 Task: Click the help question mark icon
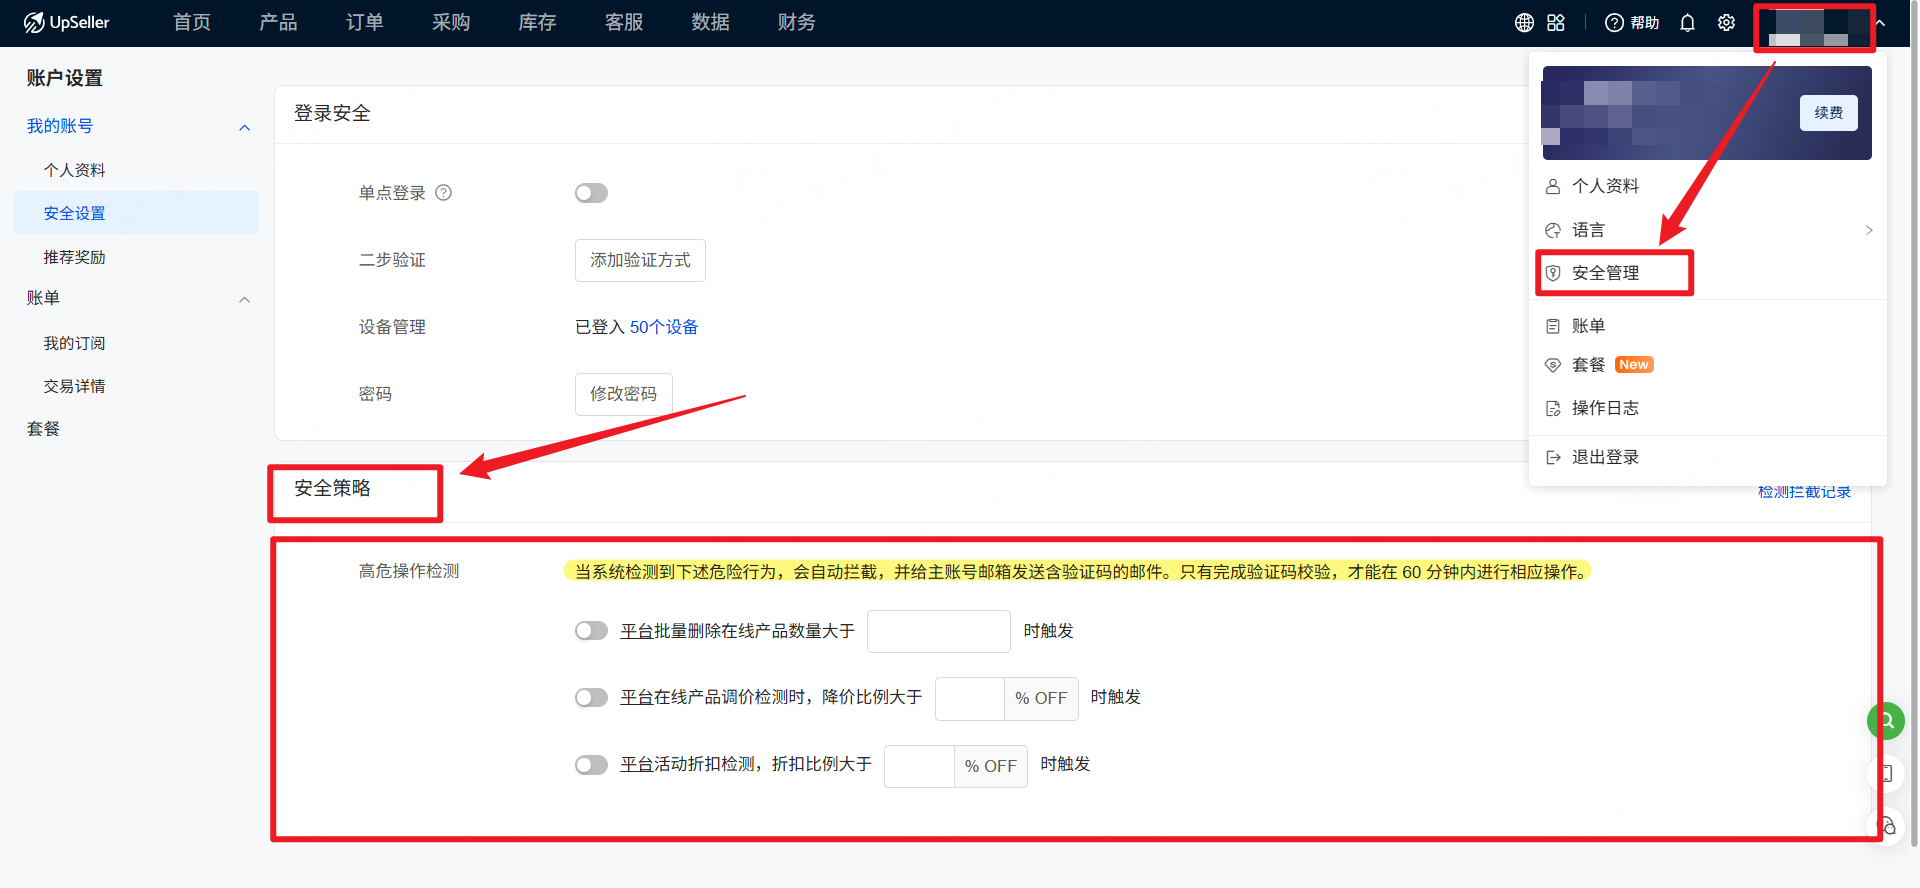[x=1614, y=23]
